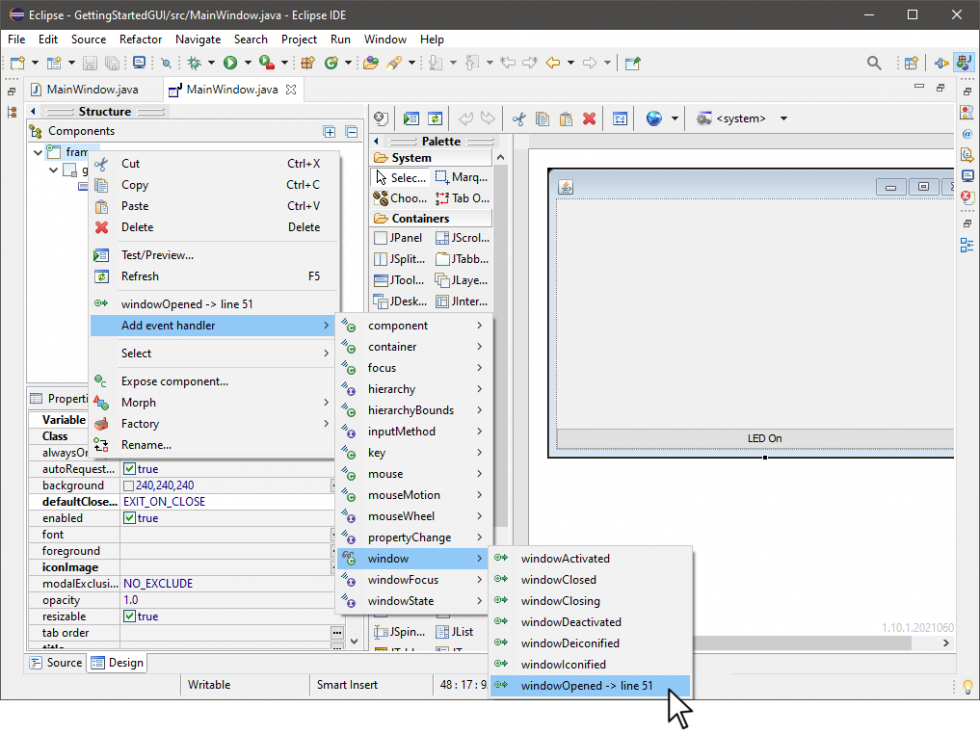This screenshot has height=734, width=980.
Task: Choose Rename... in context menu
Action: pos(212,445)
